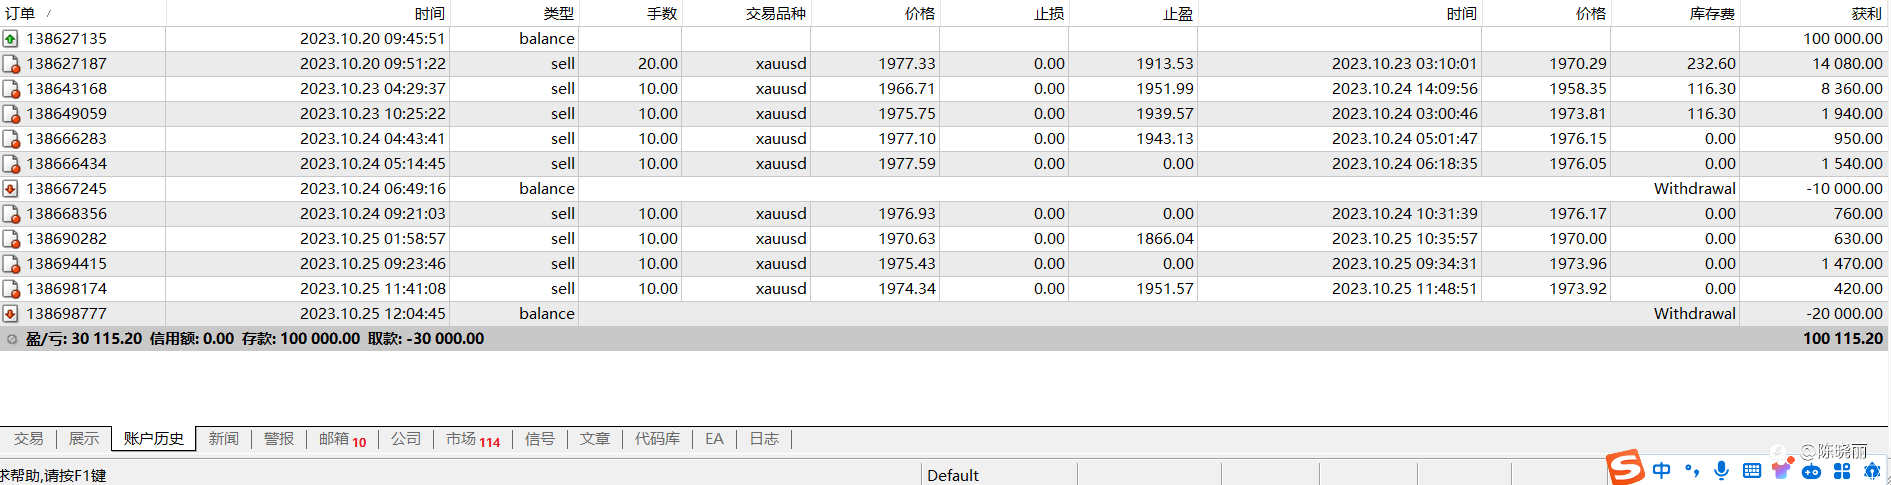Click the order icon beside 138643168
The width and height of the screenshot is (1891, 485).
pos(10,89)
